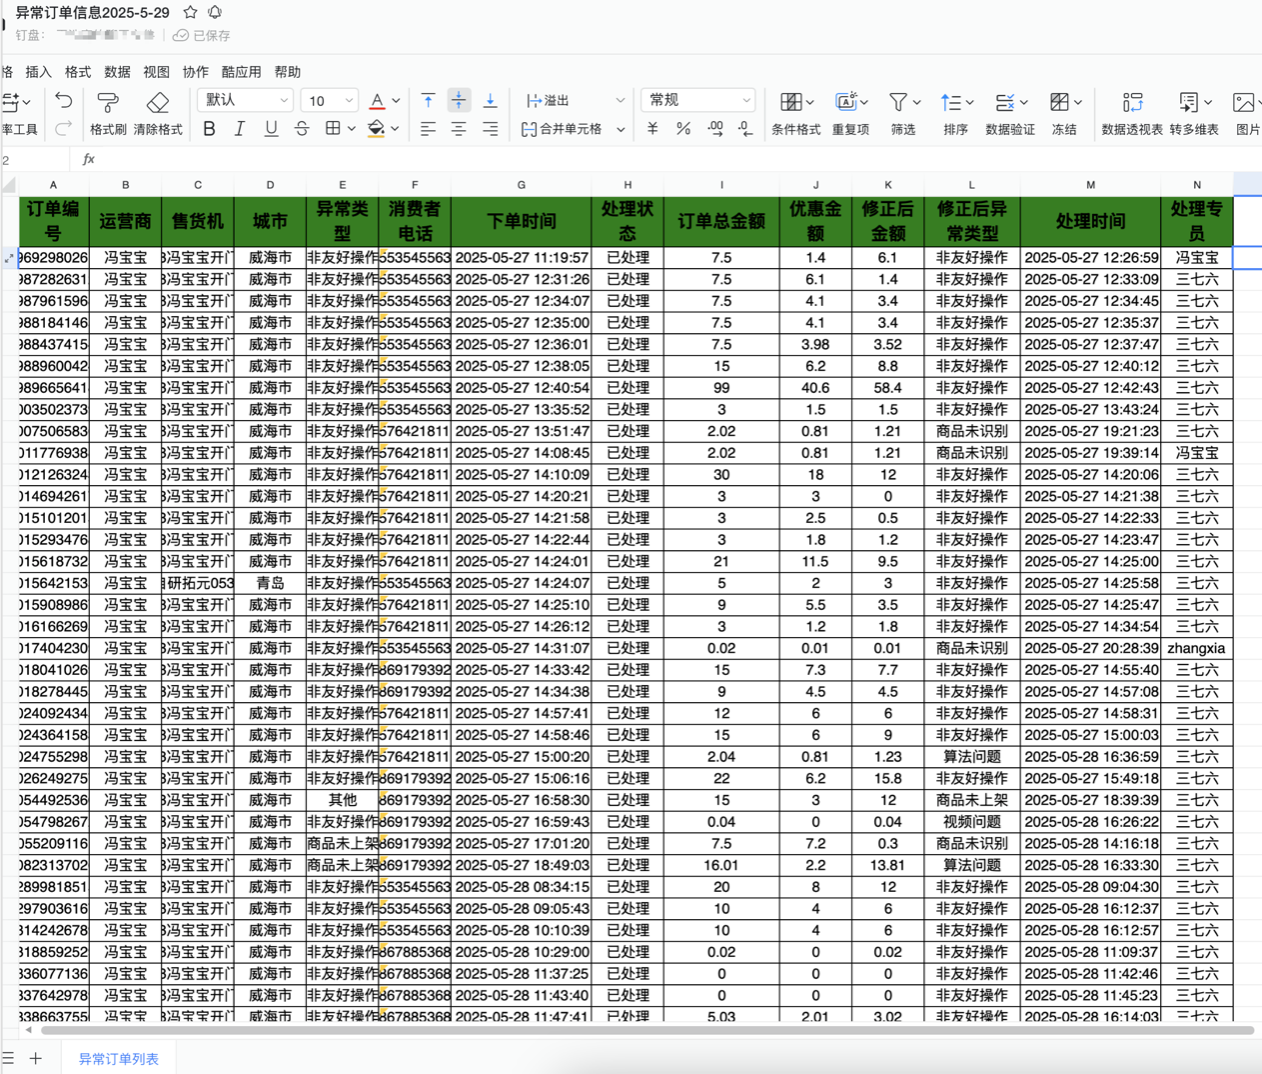1262x1074 pixels.
Task: Open font color dropdown arrow
Action: click(x=396, y=101)
